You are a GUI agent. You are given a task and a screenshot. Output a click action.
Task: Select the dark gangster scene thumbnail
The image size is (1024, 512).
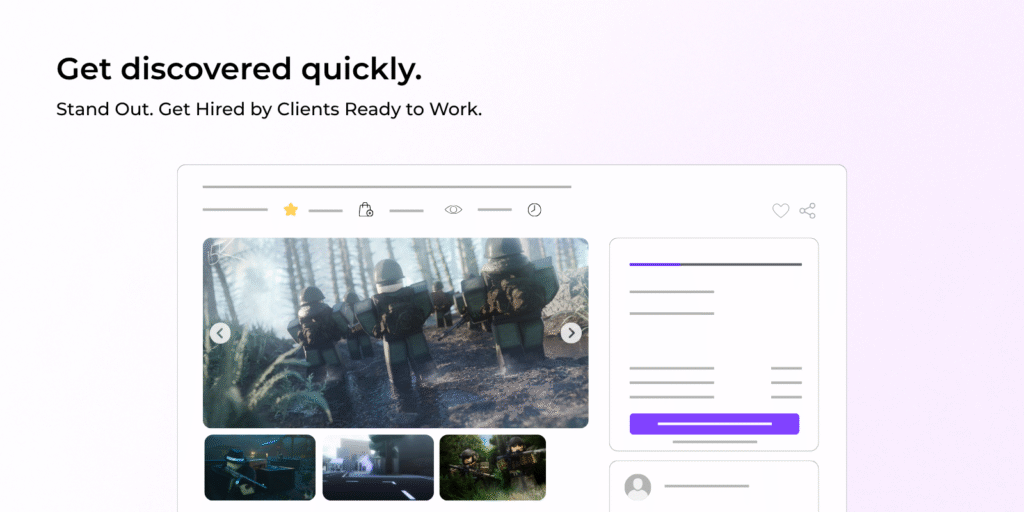click(x=260, y=468)
